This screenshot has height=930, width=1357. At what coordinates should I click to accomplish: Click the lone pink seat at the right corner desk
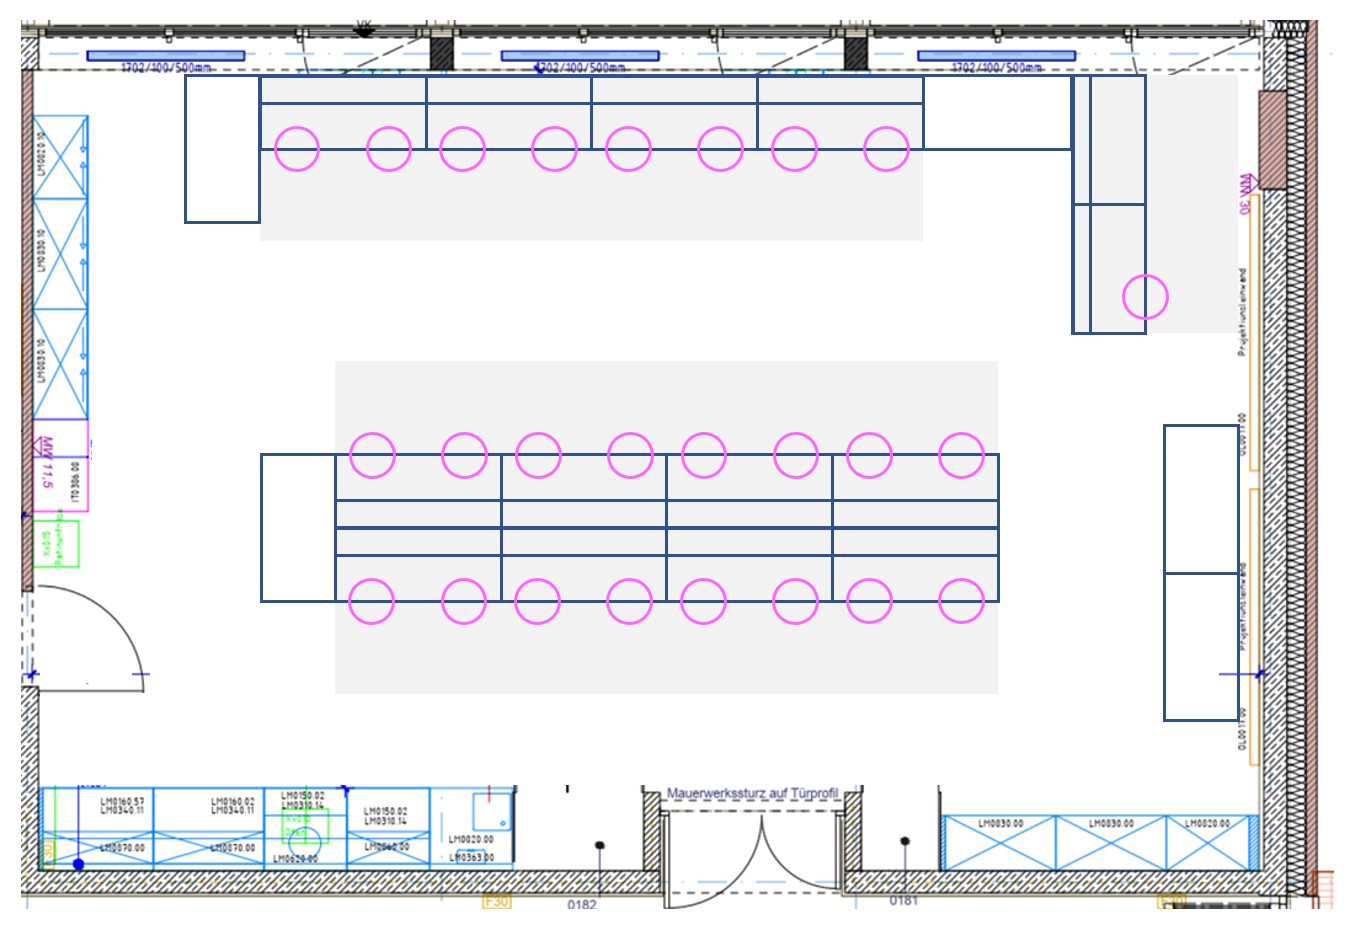[x=1145, y=297]
